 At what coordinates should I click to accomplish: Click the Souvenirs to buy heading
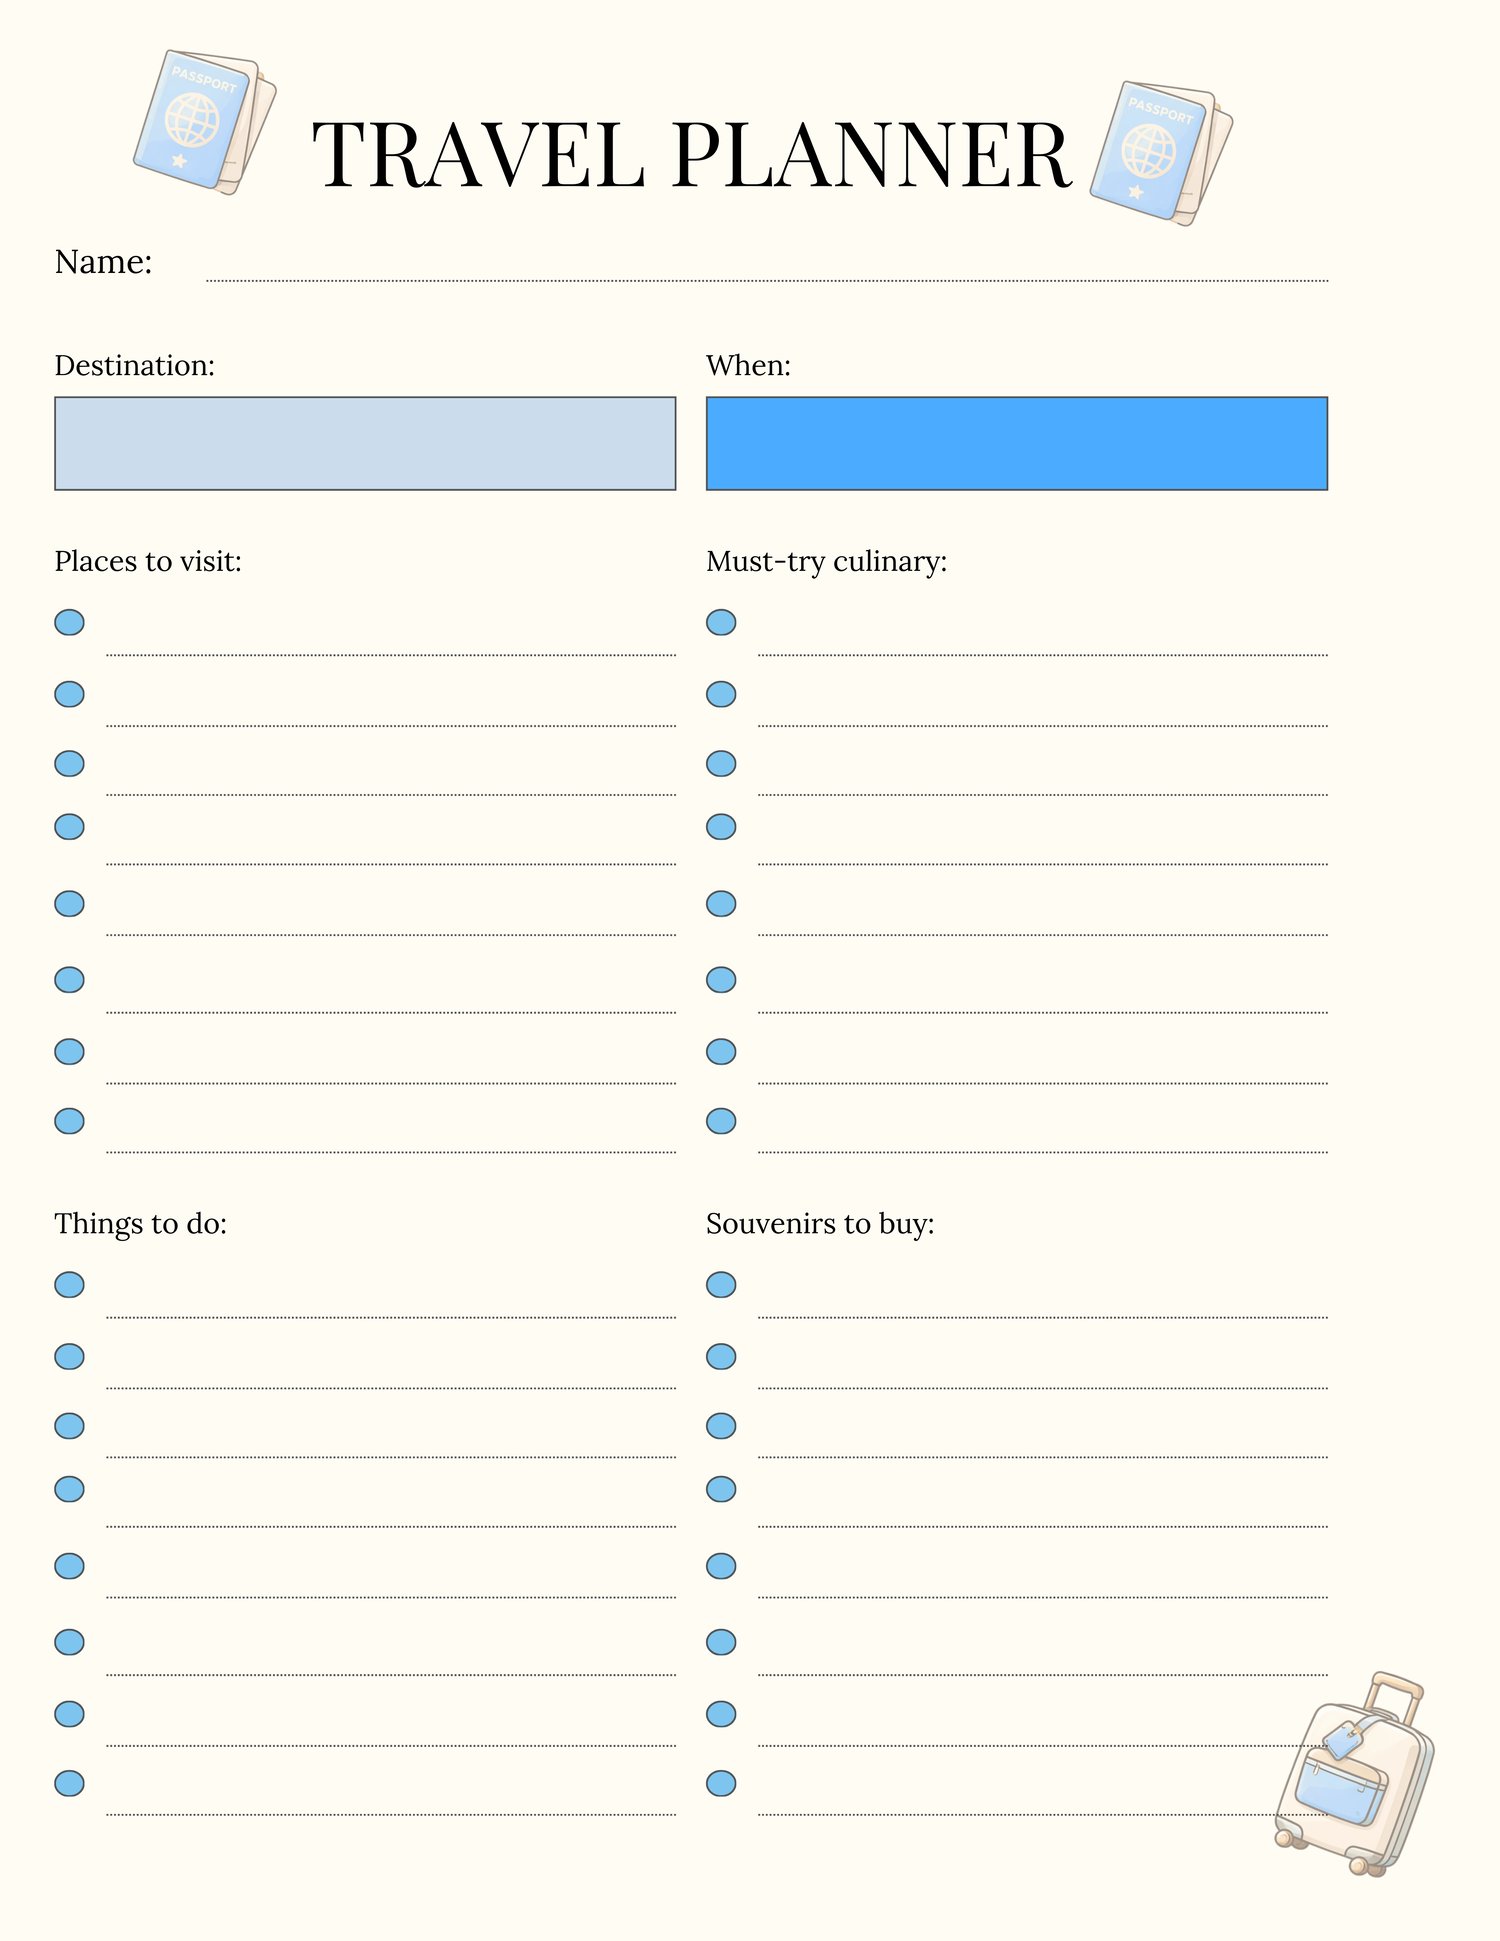[x=820, y=1223]
